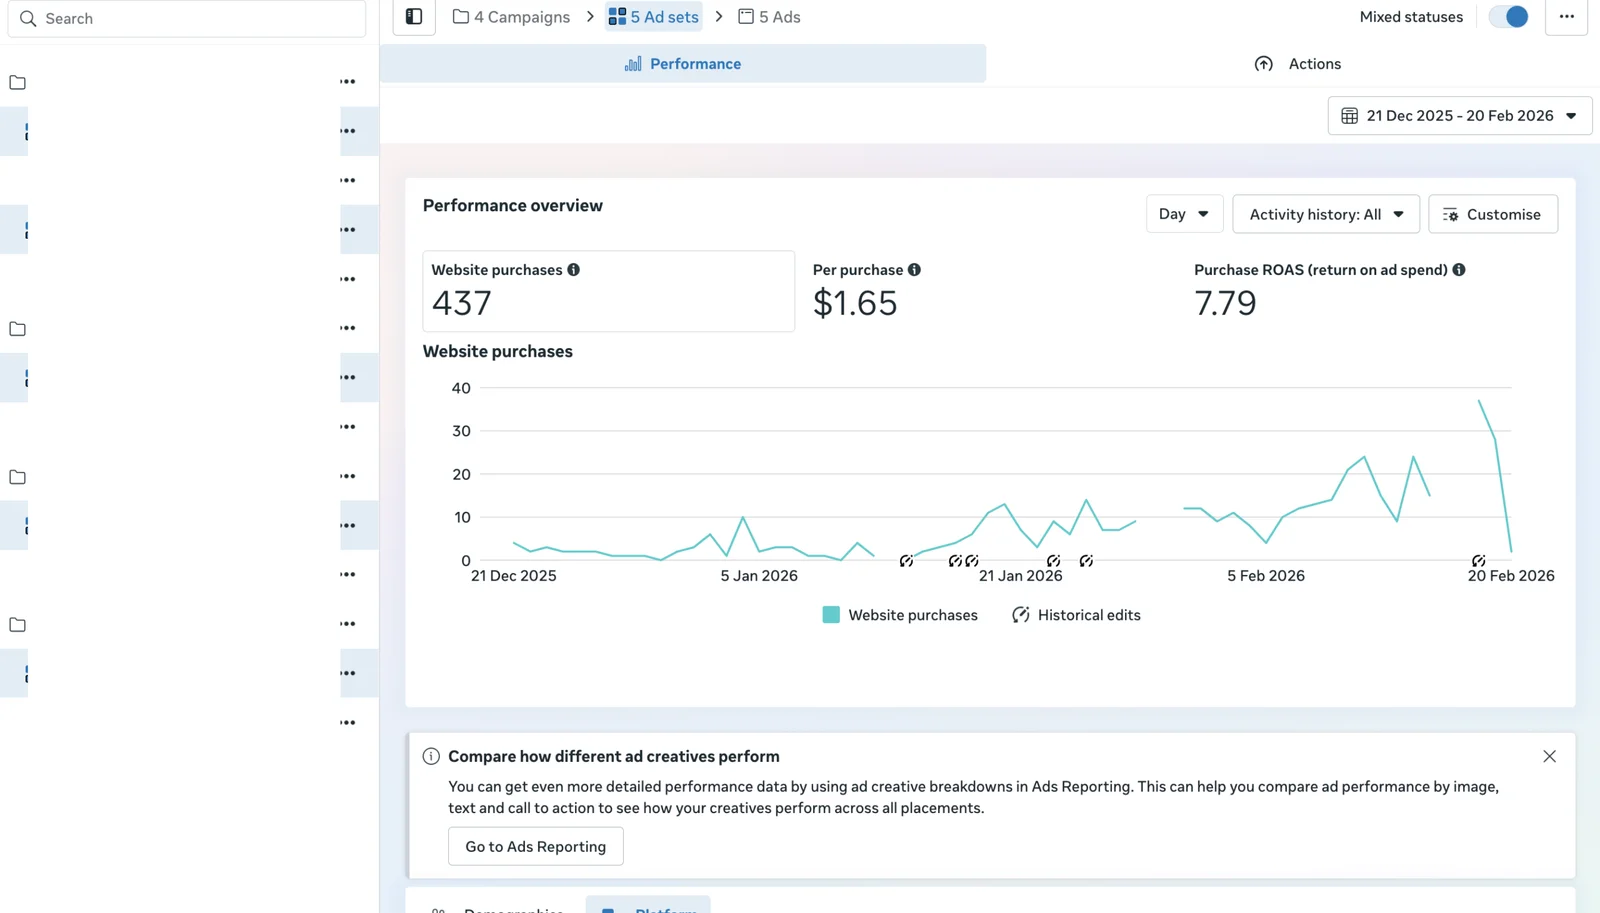
Task: Click the Customise button
Action: (x=1492, y=214)
